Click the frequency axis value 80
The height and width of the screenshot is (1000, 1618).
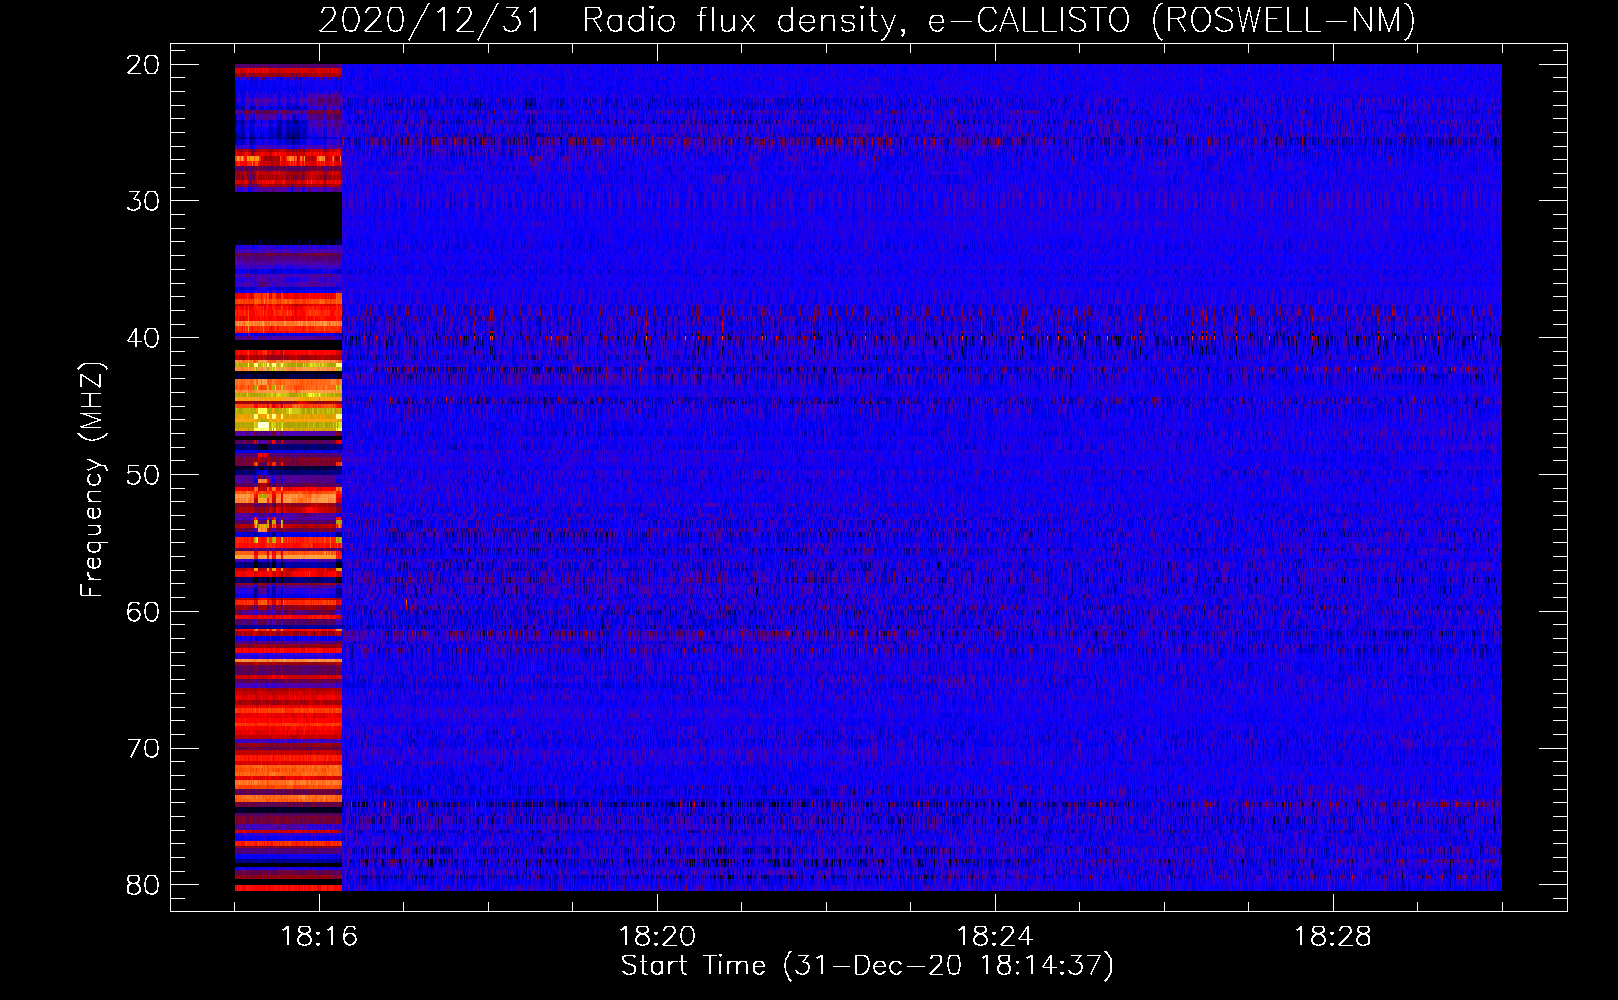[x=143, y=885]
